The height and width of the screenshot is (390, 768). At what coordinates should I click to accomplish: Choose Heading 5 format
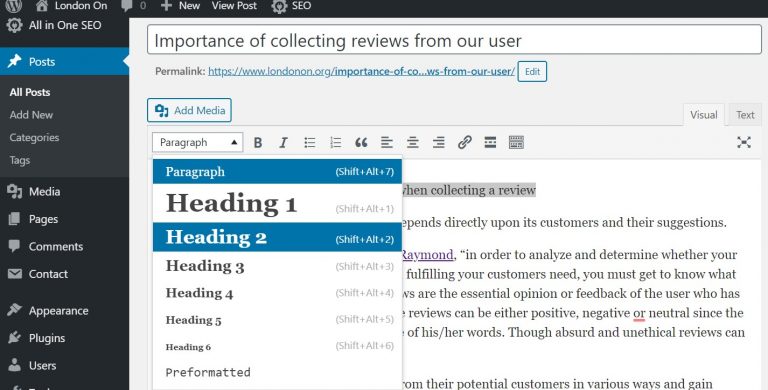[x=277, y=320]
